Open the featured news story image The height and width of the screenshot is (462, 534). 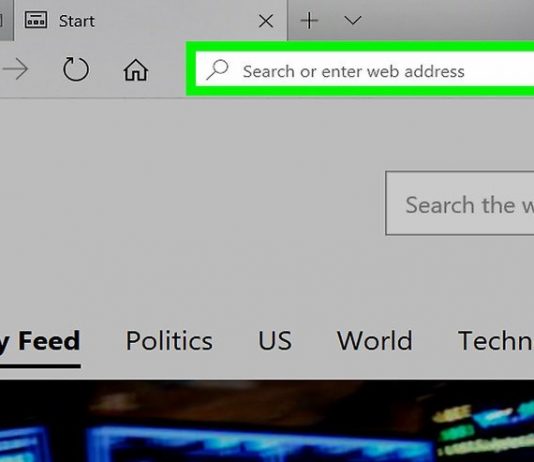[x=267, y=421]
